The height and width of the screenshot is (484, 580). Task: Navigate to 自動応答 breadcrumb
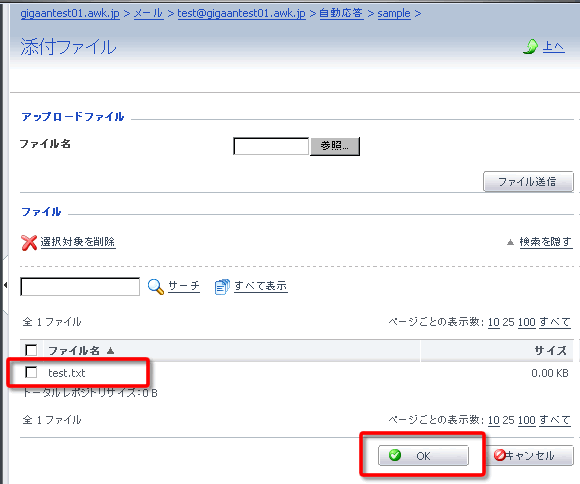click(x=341, y=13)
